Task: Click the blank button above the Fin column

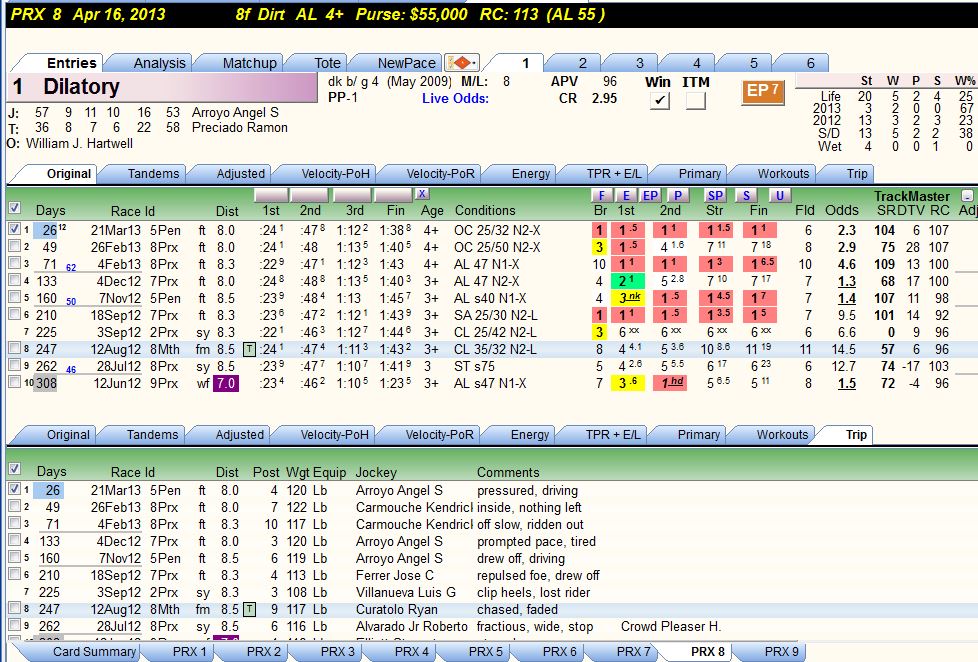Action: click(393, 195)
